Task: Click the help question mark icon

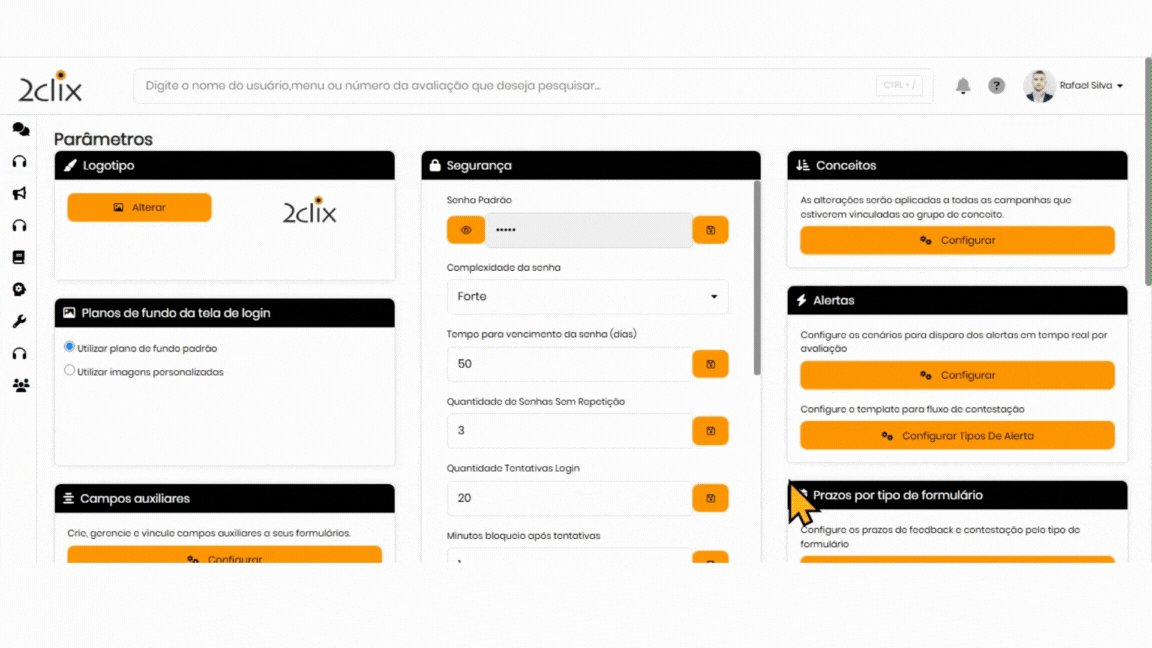Action: [996, 86]
